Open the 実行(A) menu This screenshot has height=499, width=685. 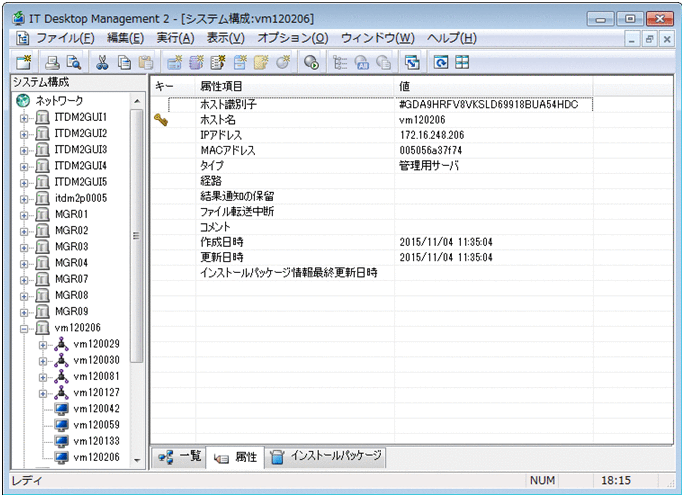[x=176, y=38]
